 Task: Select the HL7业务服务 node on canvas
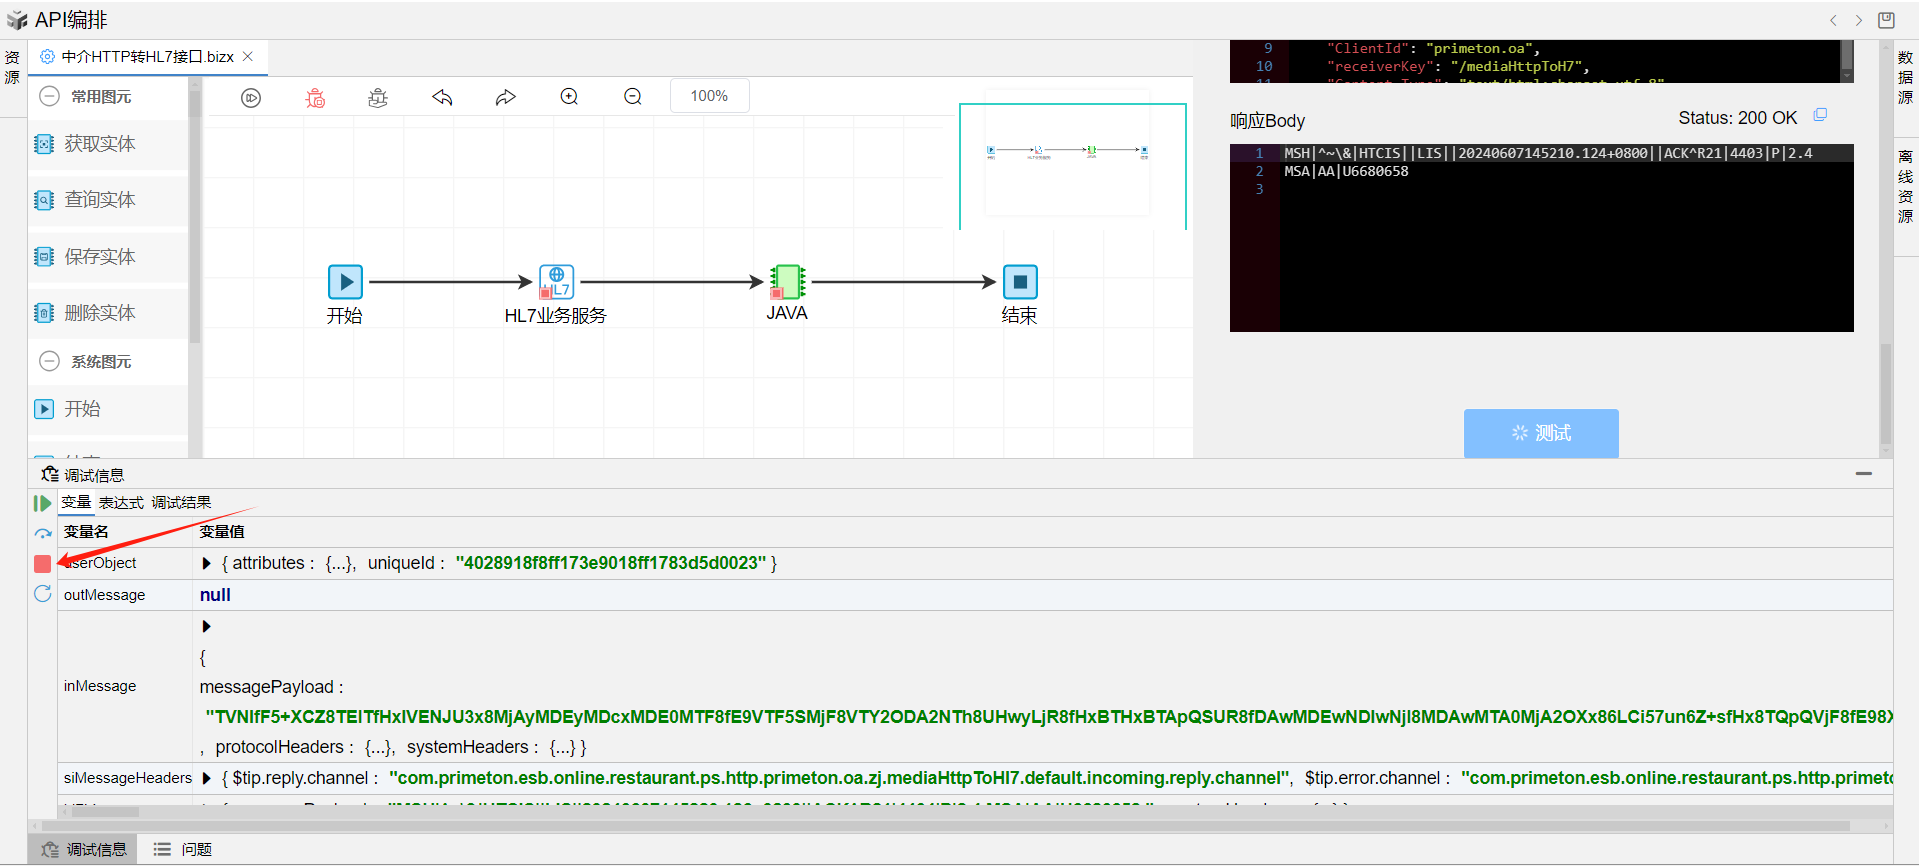coord(556,282)
